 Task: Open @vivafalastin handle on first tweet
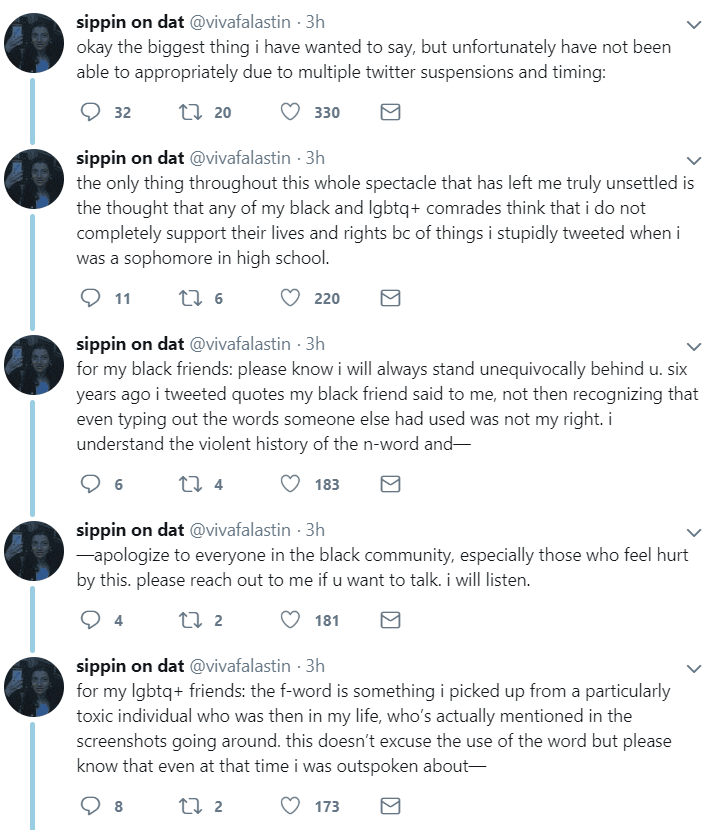(x=240, y=22)
